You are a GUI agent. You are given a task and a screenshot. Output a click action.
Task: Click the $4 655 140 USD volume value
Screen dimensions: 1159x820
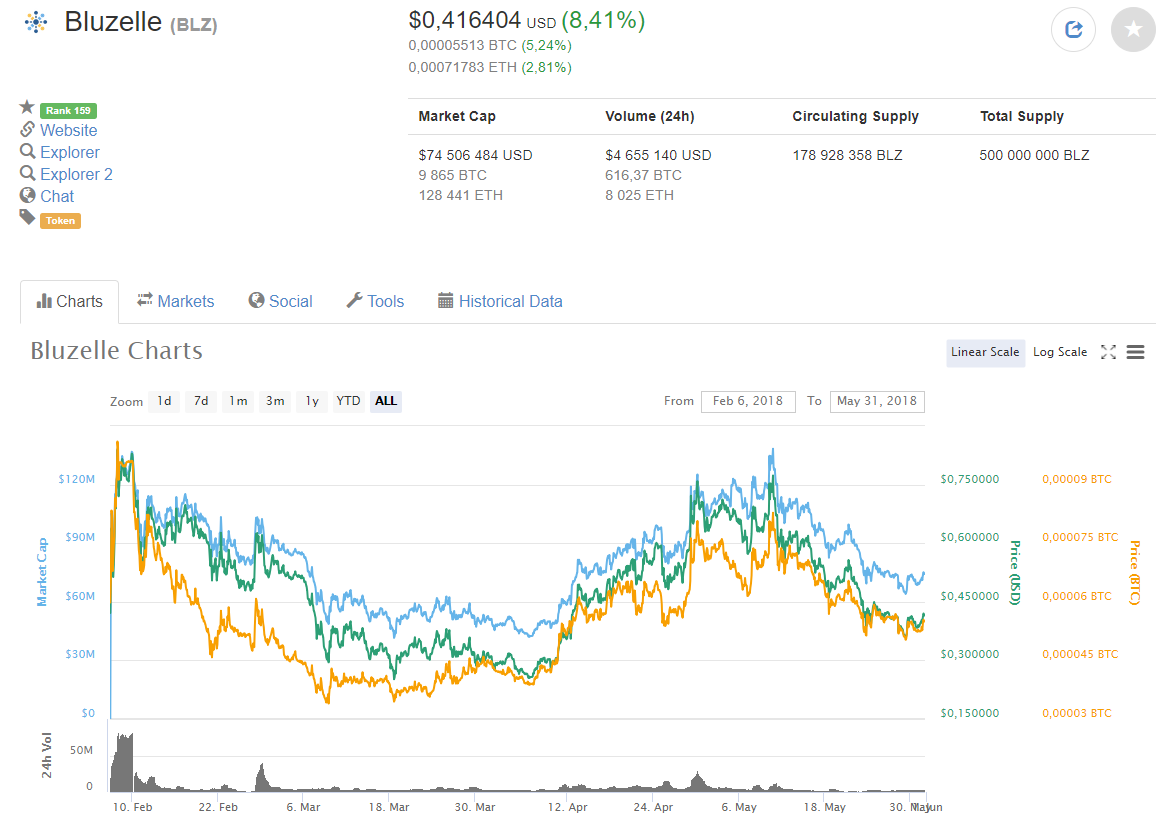[658, 155]
